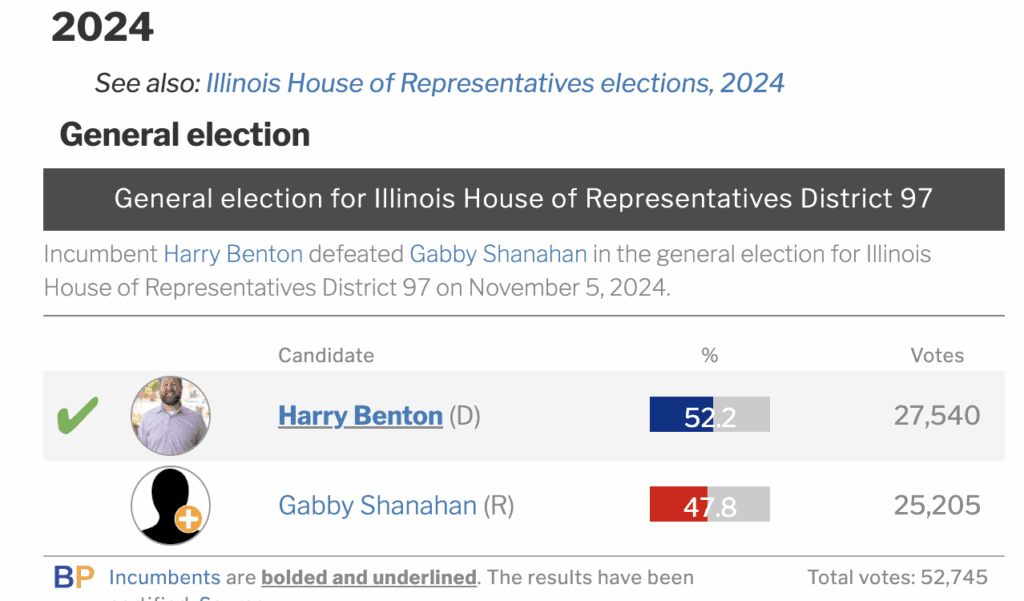Screen dimensions: 1024x601
Task: Open Harry Benton's candidate photo
Action: point(171,416)
